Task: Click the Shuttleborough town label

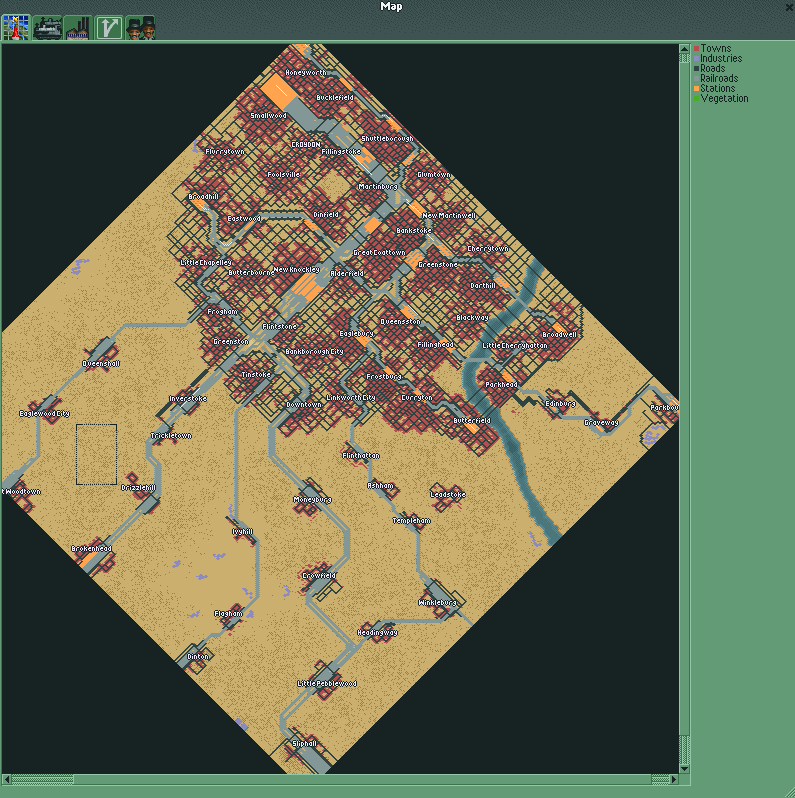Action: pyautogui.click(x=387, y=138)
